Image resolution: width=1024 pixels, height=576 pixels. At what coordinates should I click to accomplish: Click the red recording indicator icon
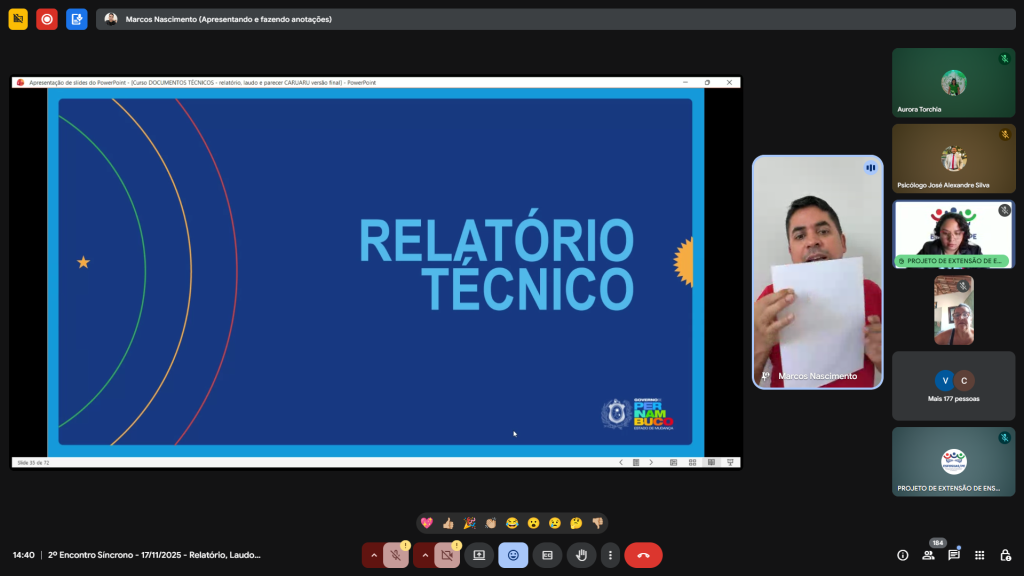click(47, 19)
